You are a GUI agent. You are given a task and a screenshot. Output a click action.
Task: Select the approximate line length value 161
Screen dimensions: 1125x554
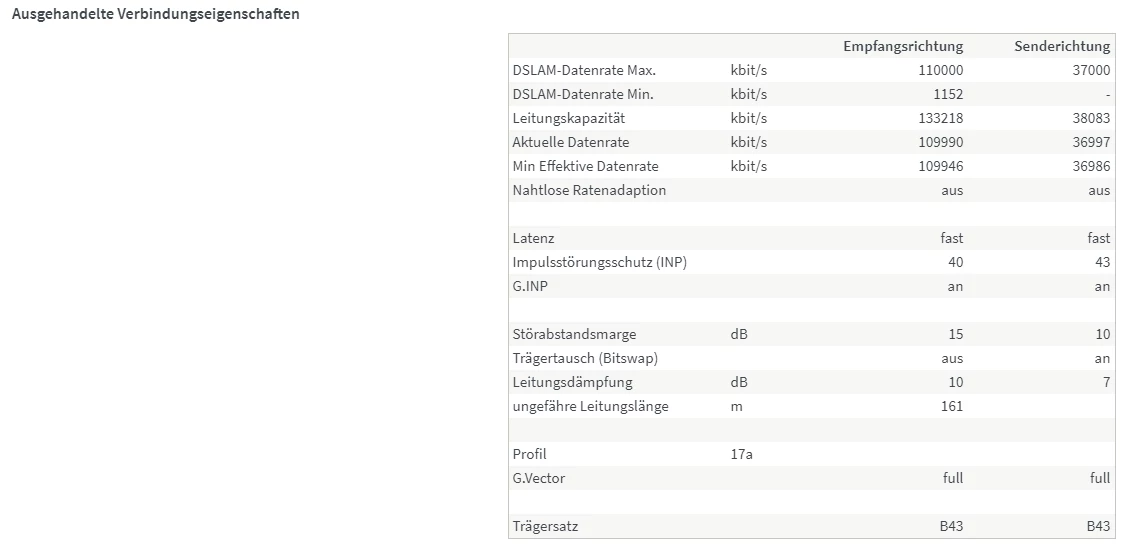(952, 406)
